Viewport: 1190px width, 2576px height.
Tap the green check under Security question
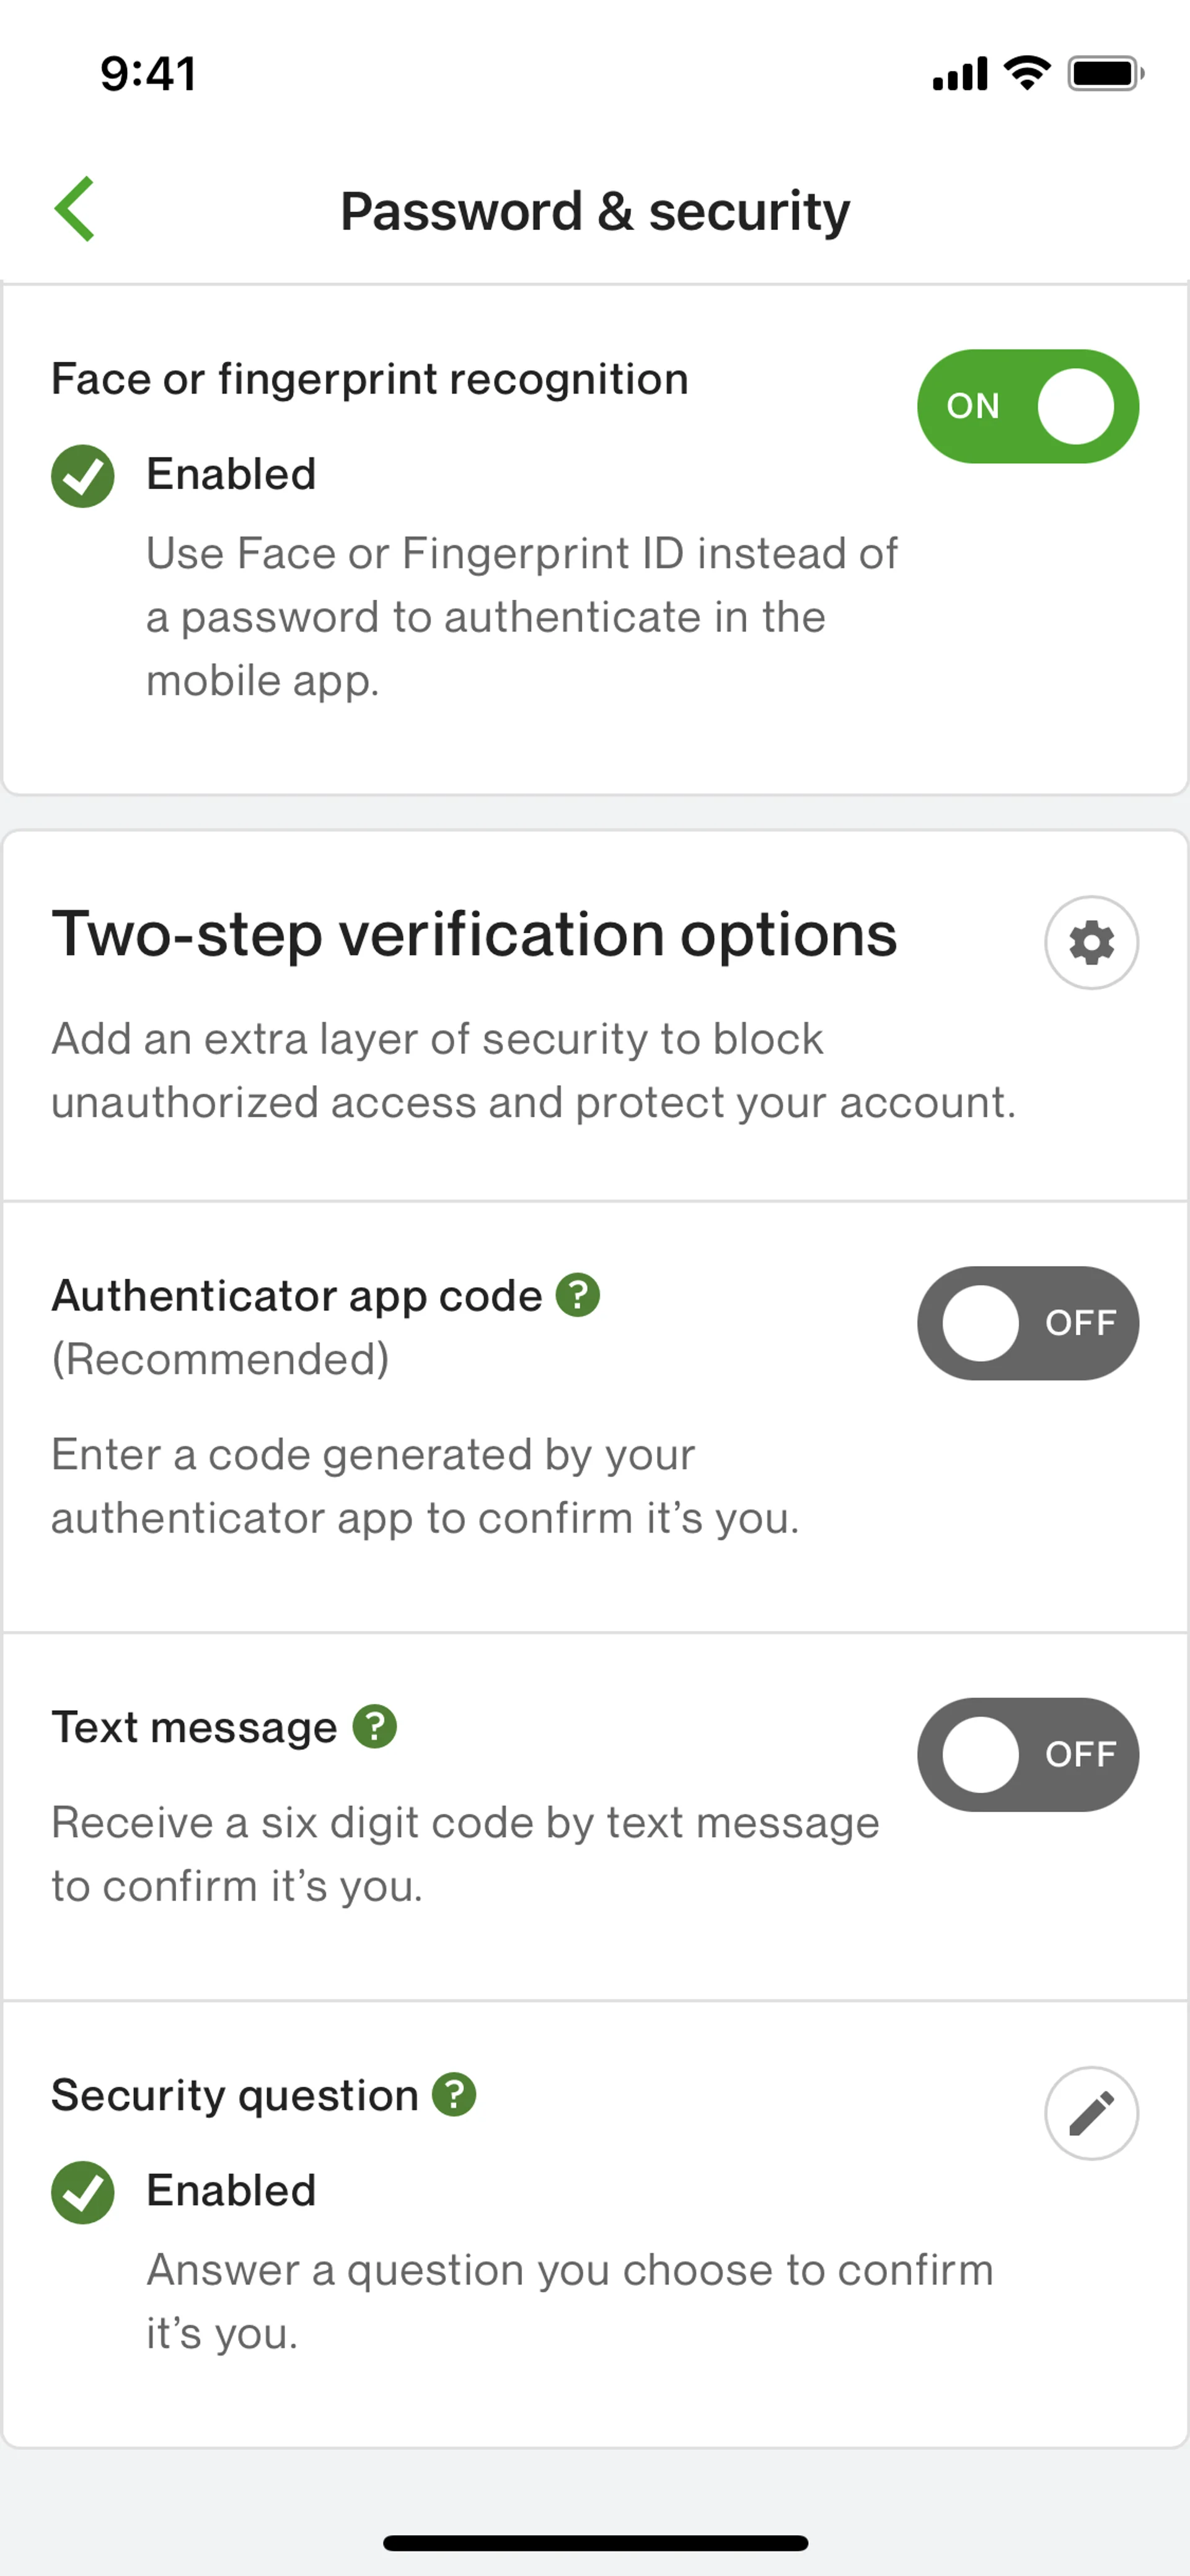83,2192
